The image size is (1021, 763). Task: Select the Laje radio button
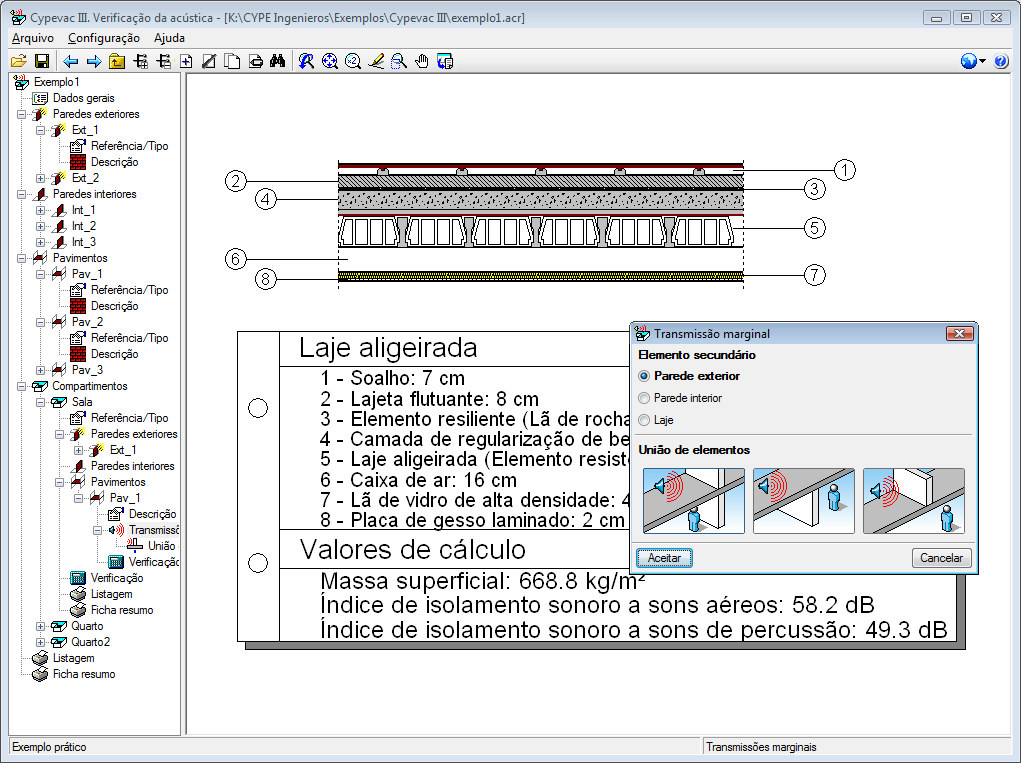coord(644,421)
